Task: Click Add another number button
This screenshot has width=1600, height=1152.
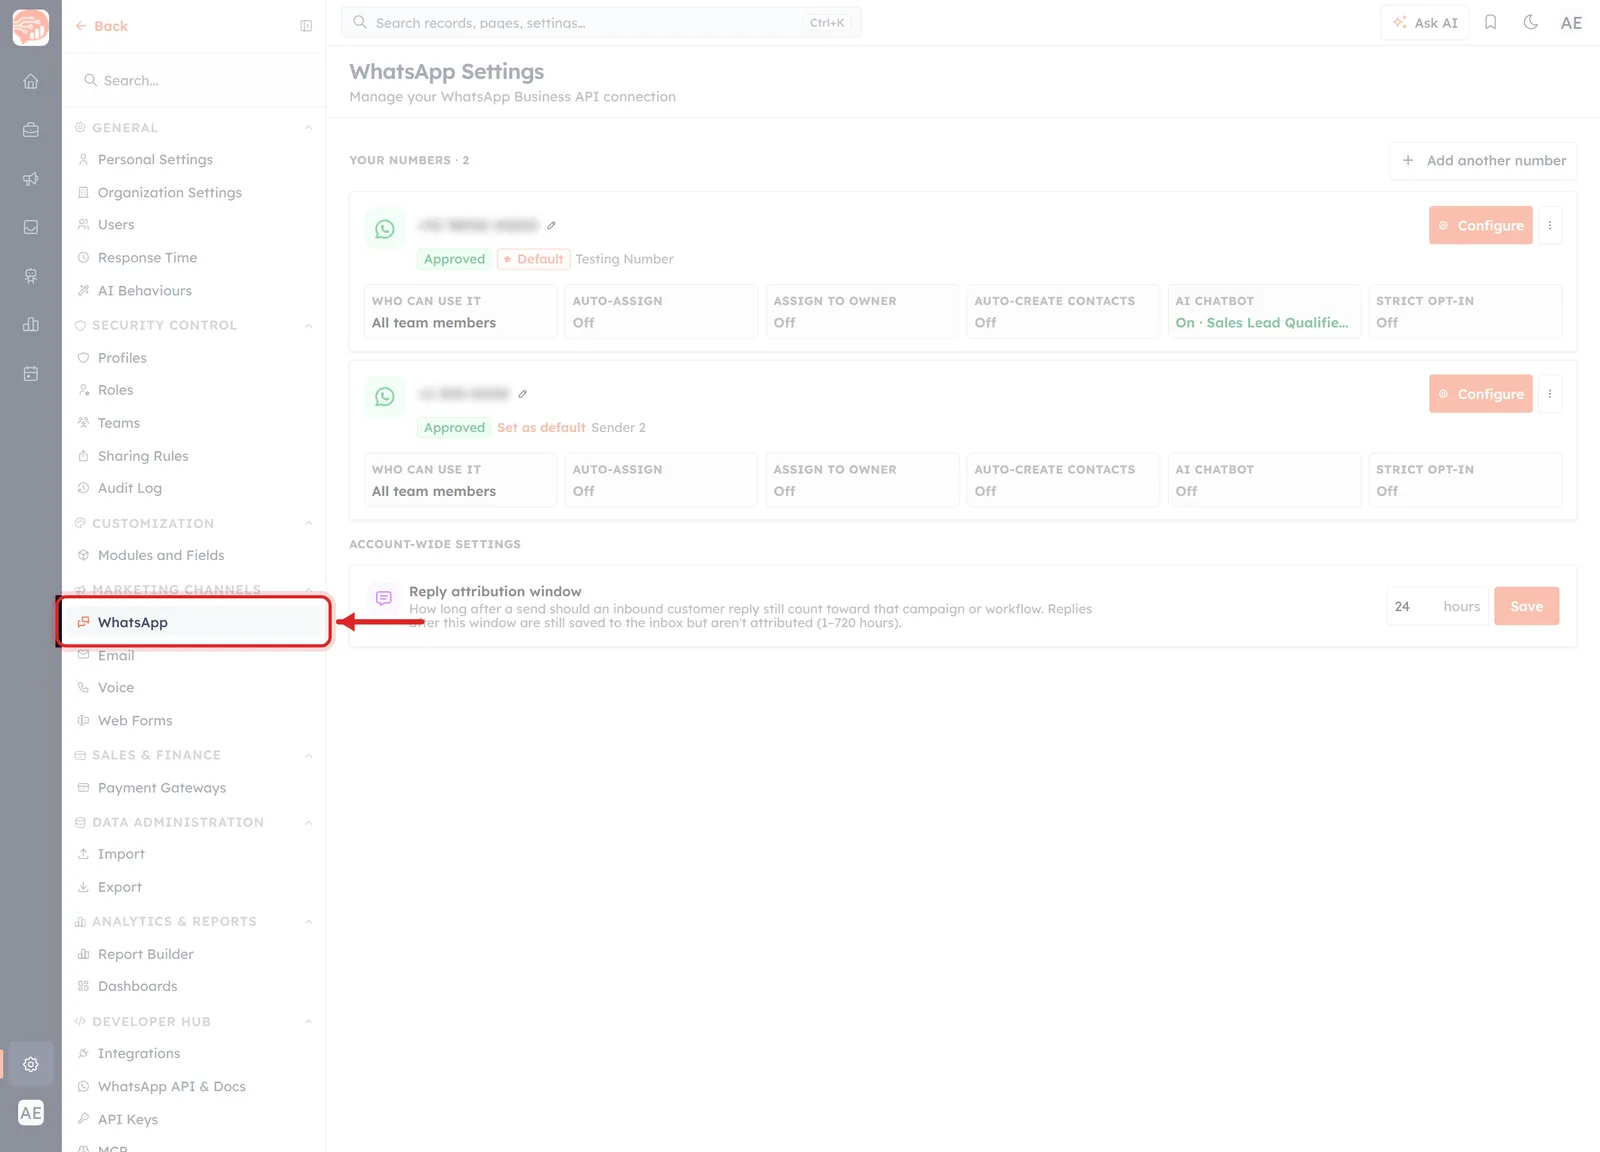Action: (x=1483, y=161)
